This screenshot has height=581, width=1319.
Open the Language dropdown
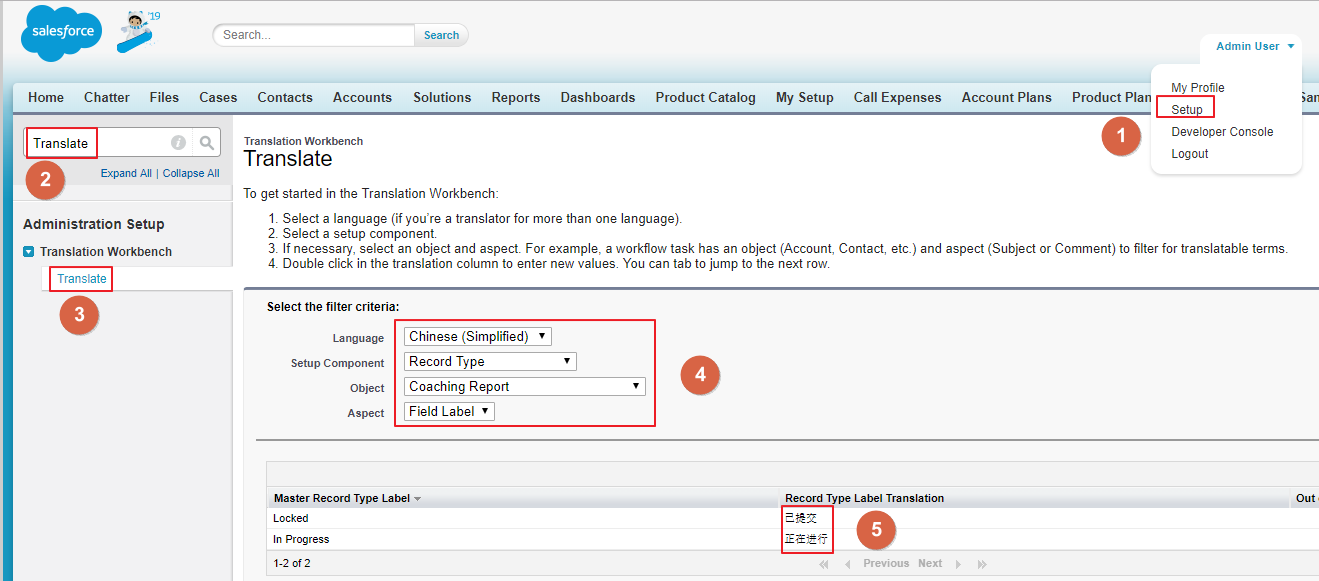pyautogui.click(x=477, y=337)
